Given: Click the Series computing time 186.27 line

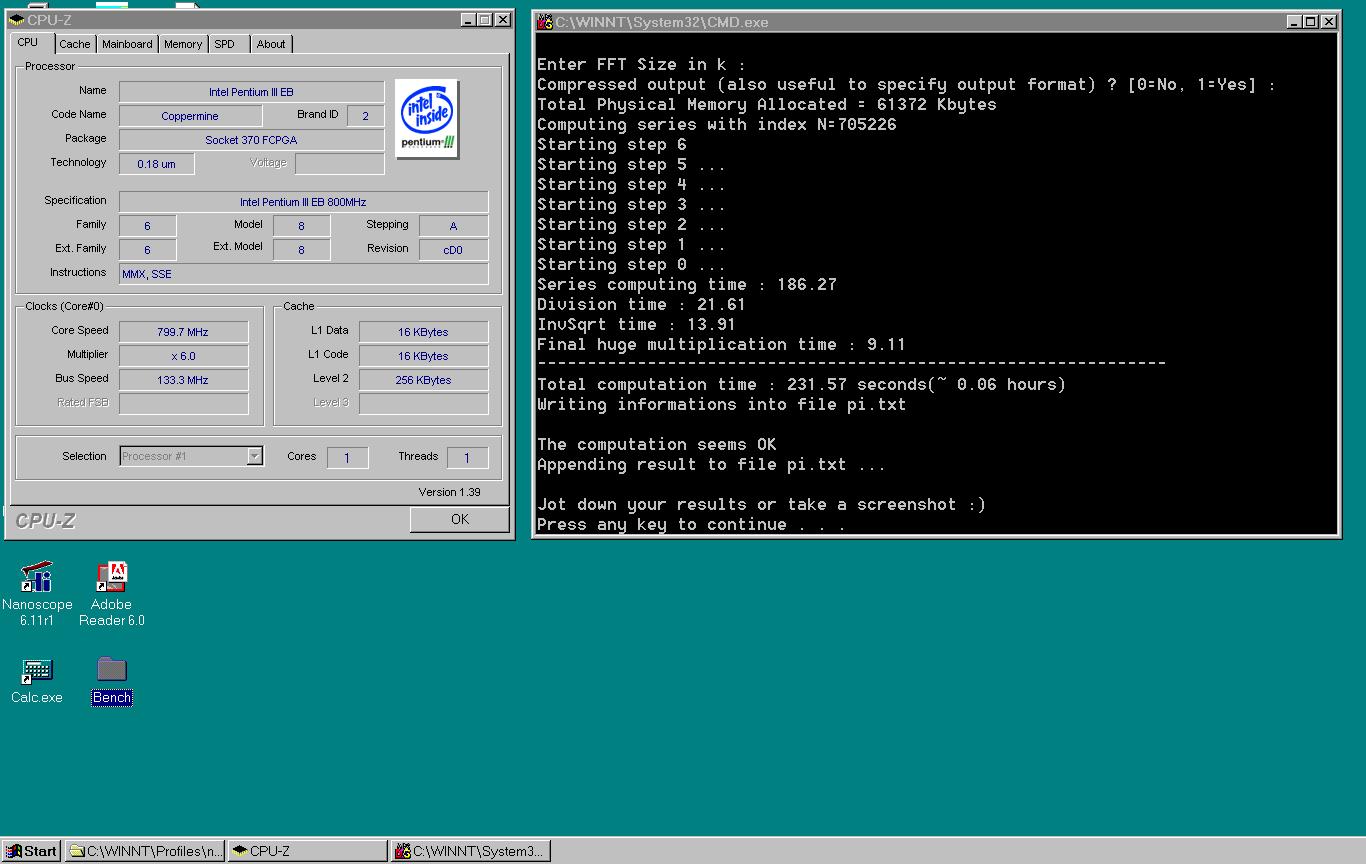Looking at the screenshot, I should [687, 284].
